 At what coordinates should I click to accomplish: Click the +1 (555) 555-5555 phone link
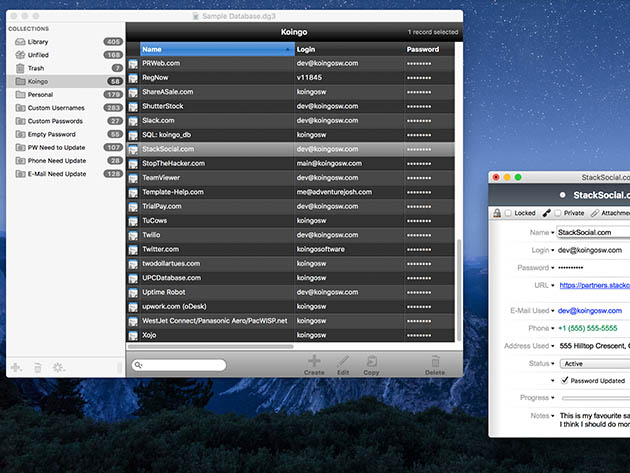pos(587,328)
